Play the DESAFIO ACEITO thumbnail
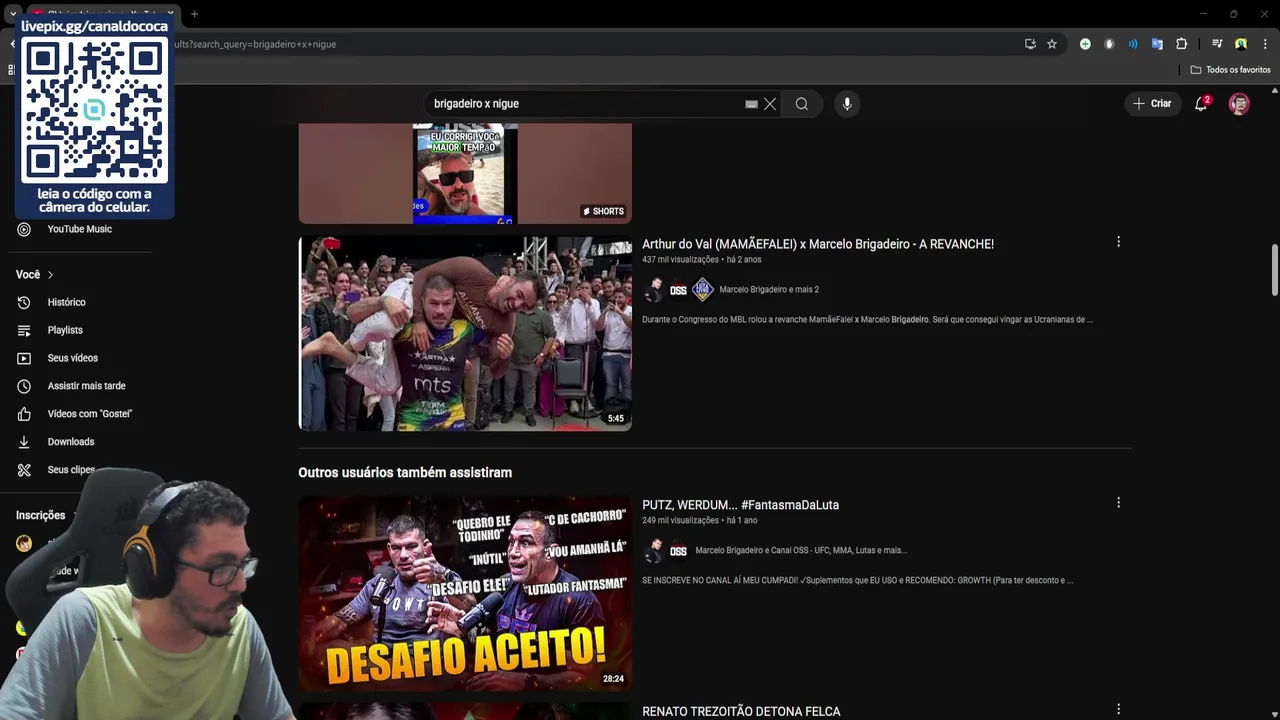Viewport: 1280px width, 720px height. [465, 594]
